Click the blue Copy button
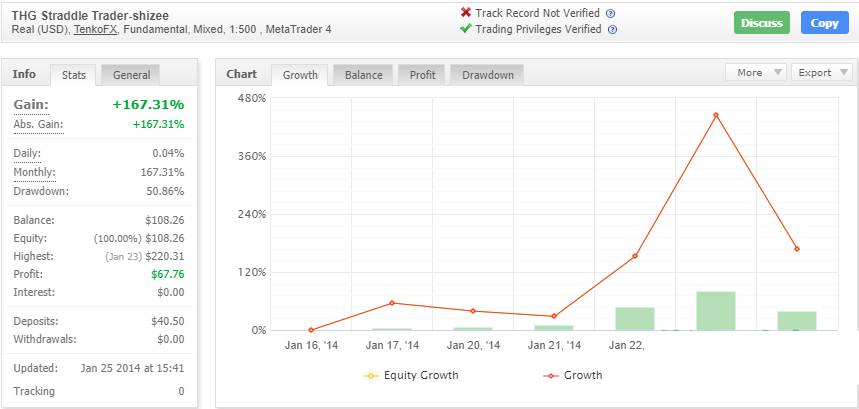Viewport: 859px width, 409px height. click(x=824, y=23)
